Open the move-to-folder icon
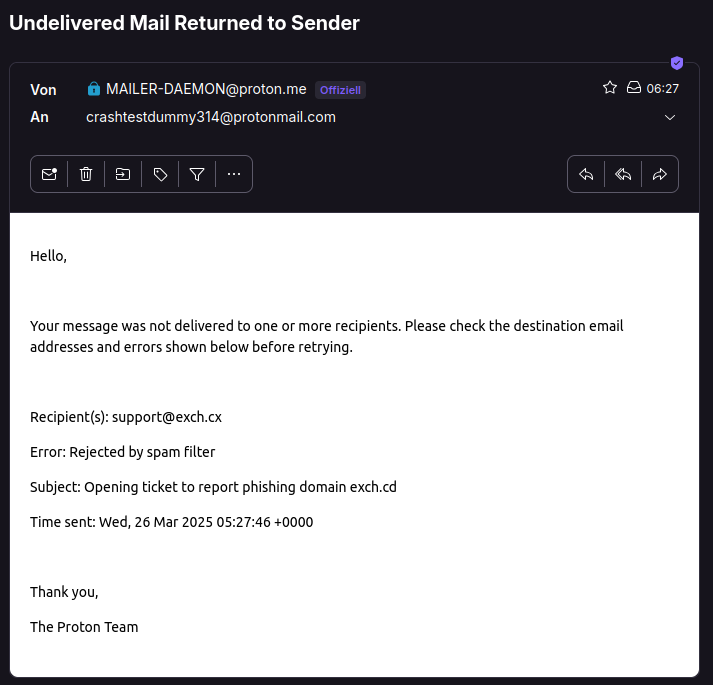Screen dimensions: 713x685 pyautogui.click(x=123, y=174)
